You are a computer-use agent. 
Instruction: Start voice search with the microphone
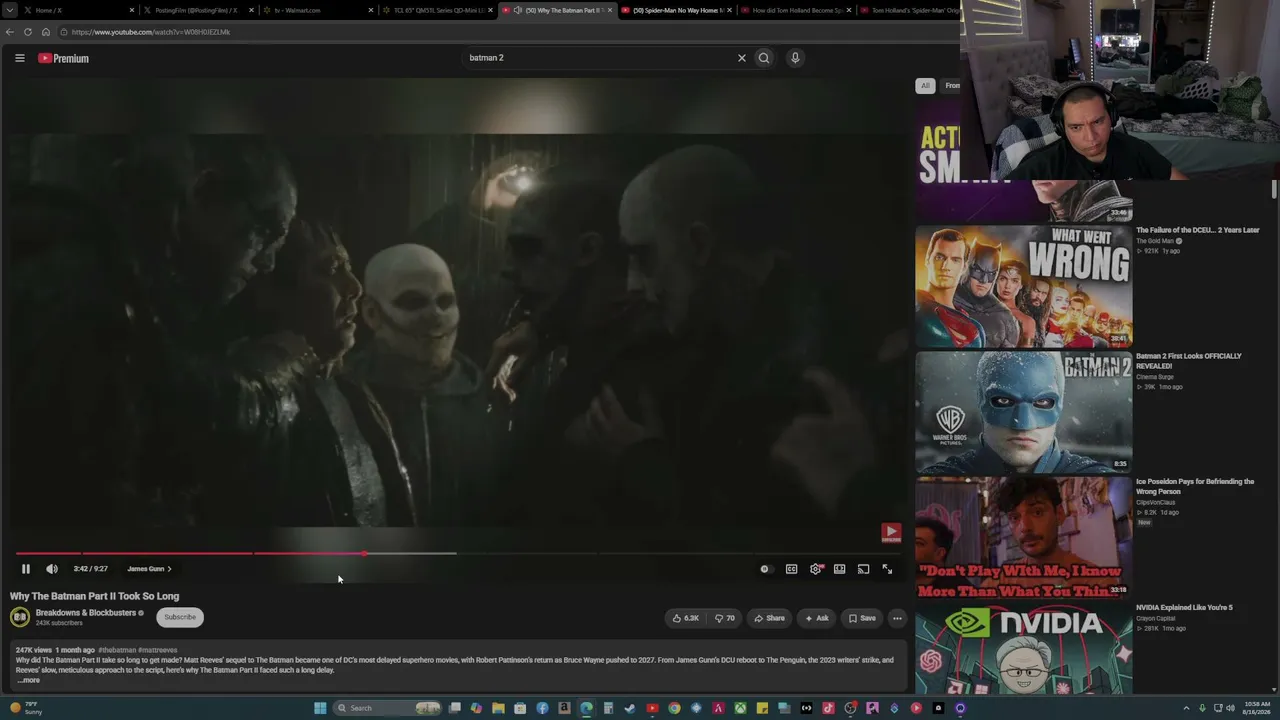[795, 58]
